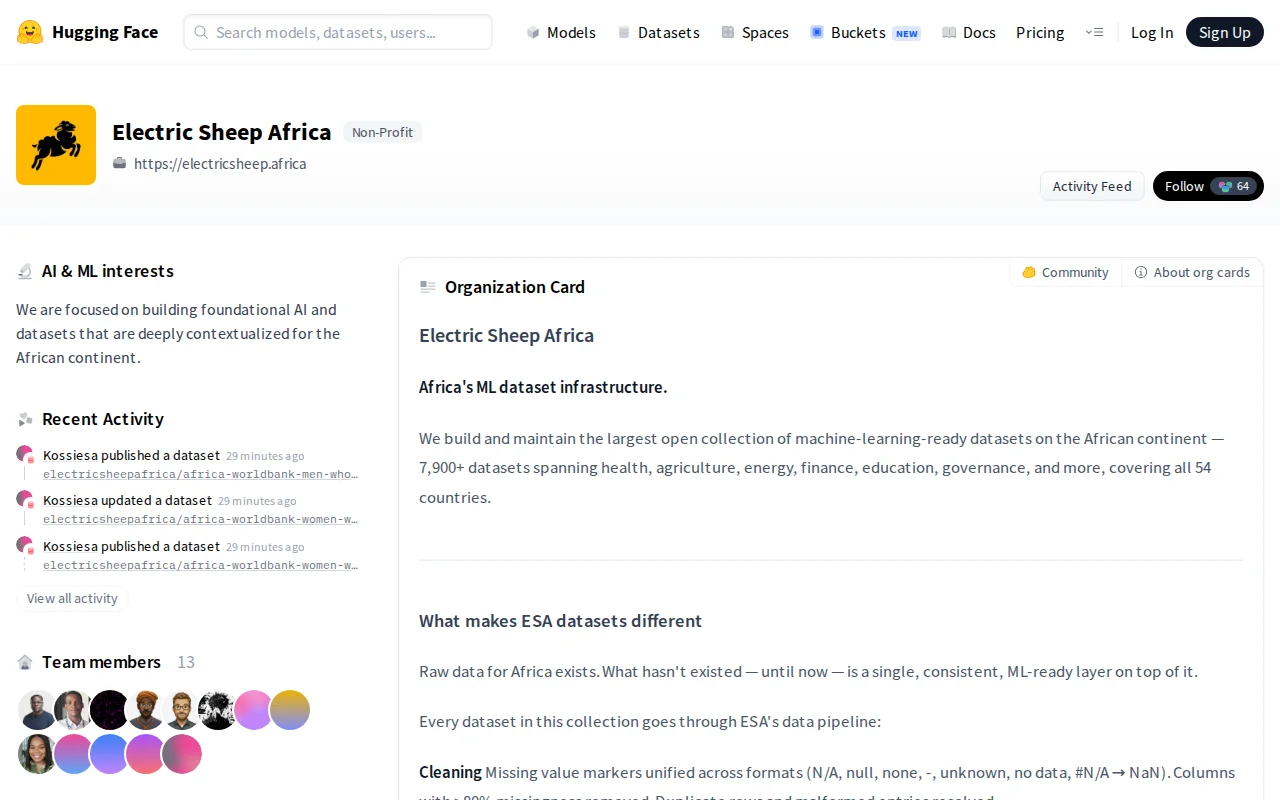Open the Datasets page
Image resolution: width=1280 pixels, height=800 pixels.
tap(658, 32)
